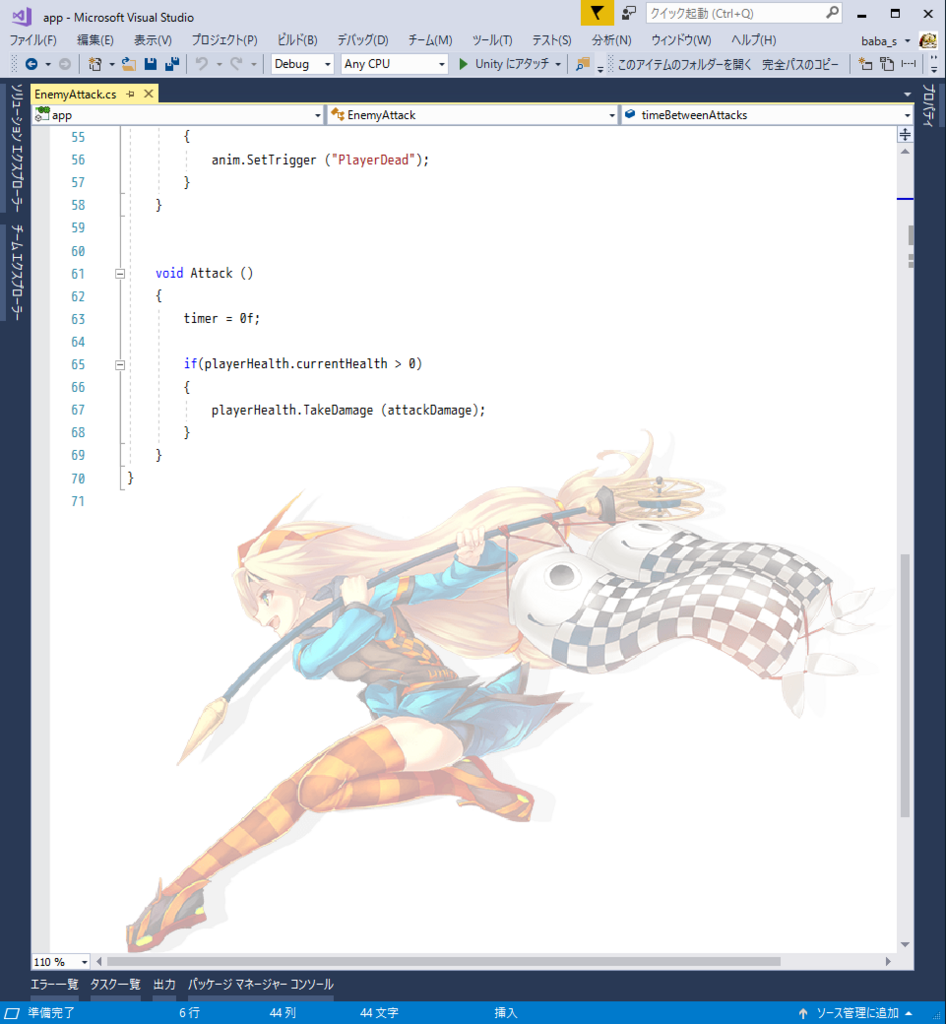Open the ヘルプ(H) menu
946x1024 pixels.
(753, 40)
